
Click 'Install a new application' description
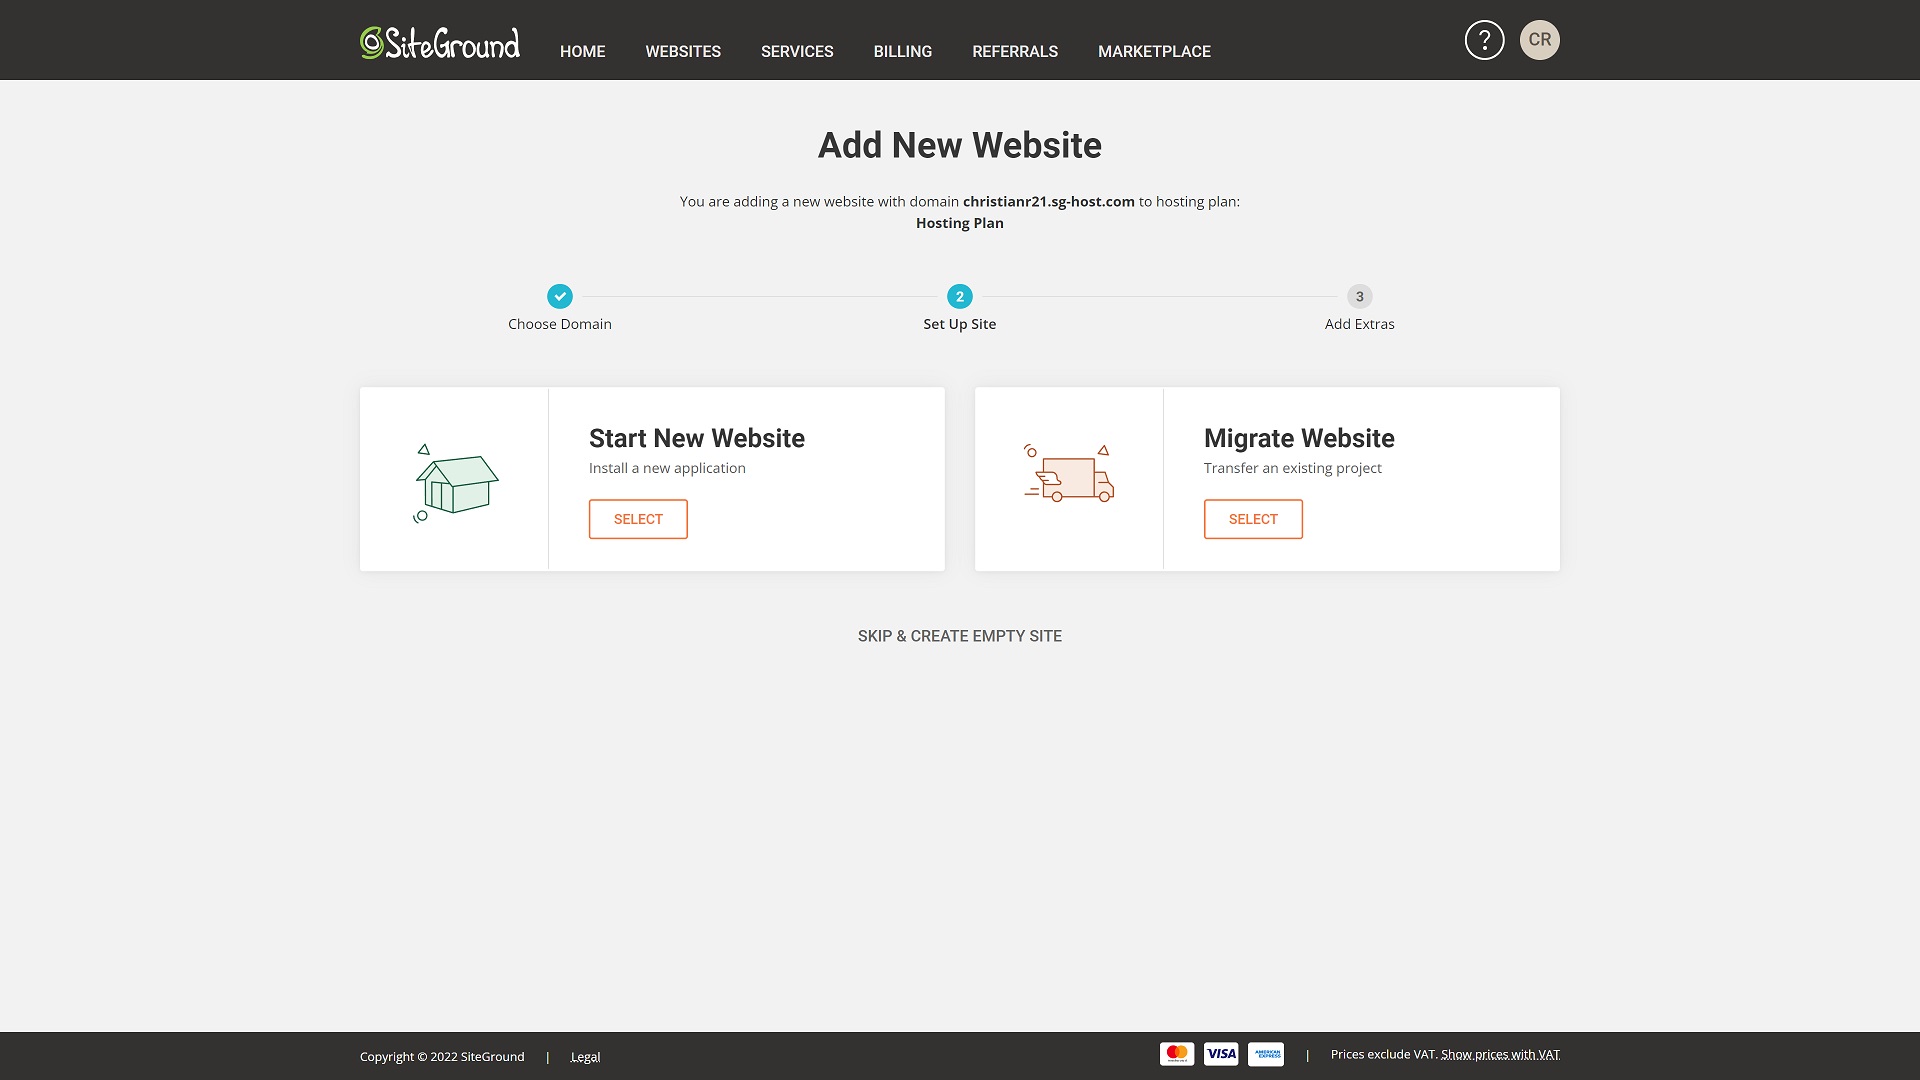click(x=667, y=468)
